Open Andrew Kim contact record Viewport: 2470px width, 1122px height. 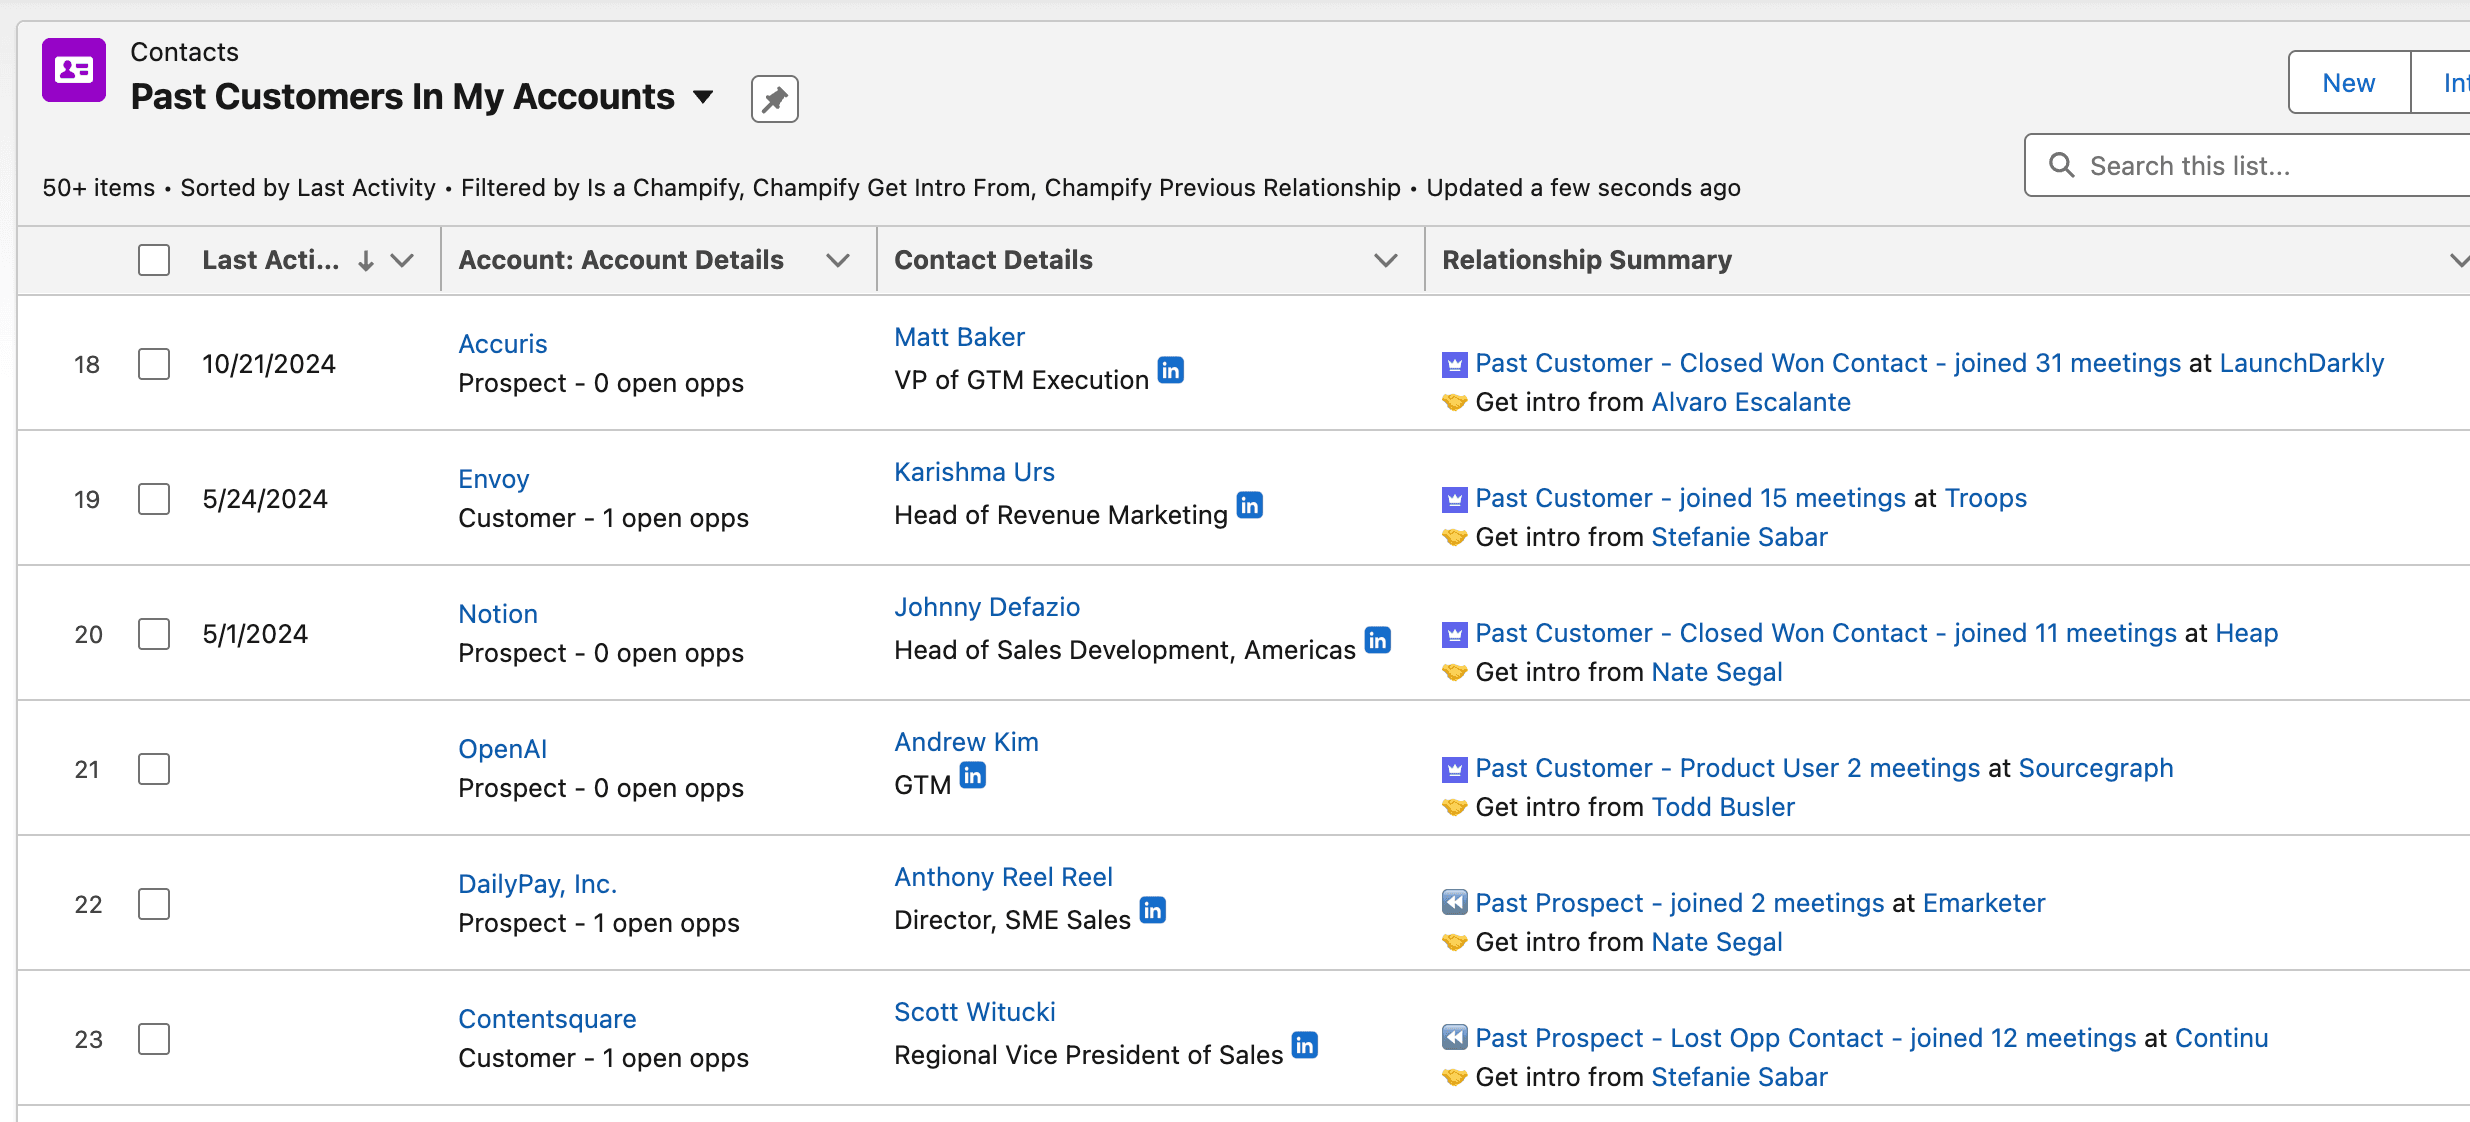[x=967, y=742]
